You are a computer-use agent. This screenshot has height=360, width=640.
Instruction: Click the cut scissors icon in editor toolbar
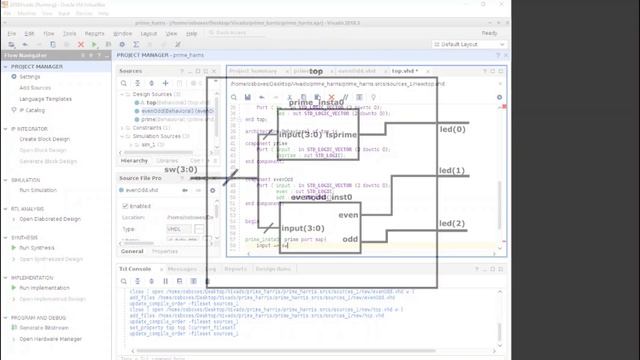pyautogui.click(x=289, y=97)
